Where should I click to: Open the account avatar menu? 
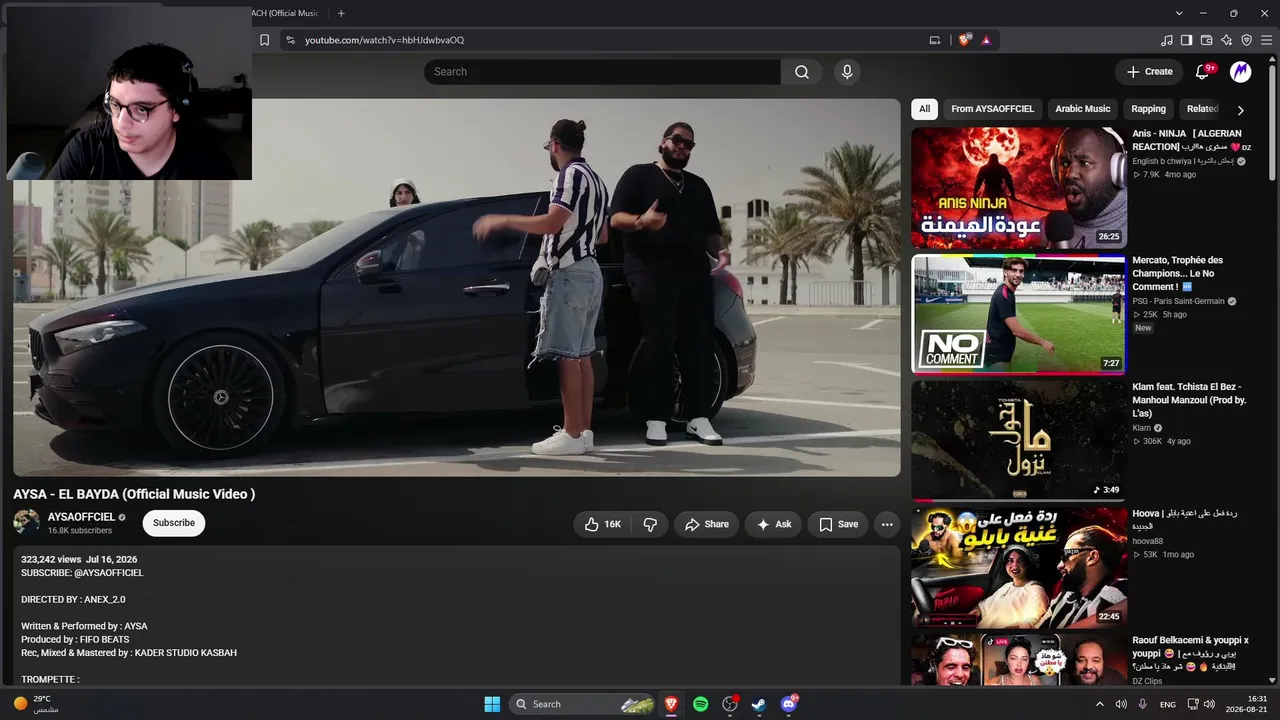[x=1241, y=72]
